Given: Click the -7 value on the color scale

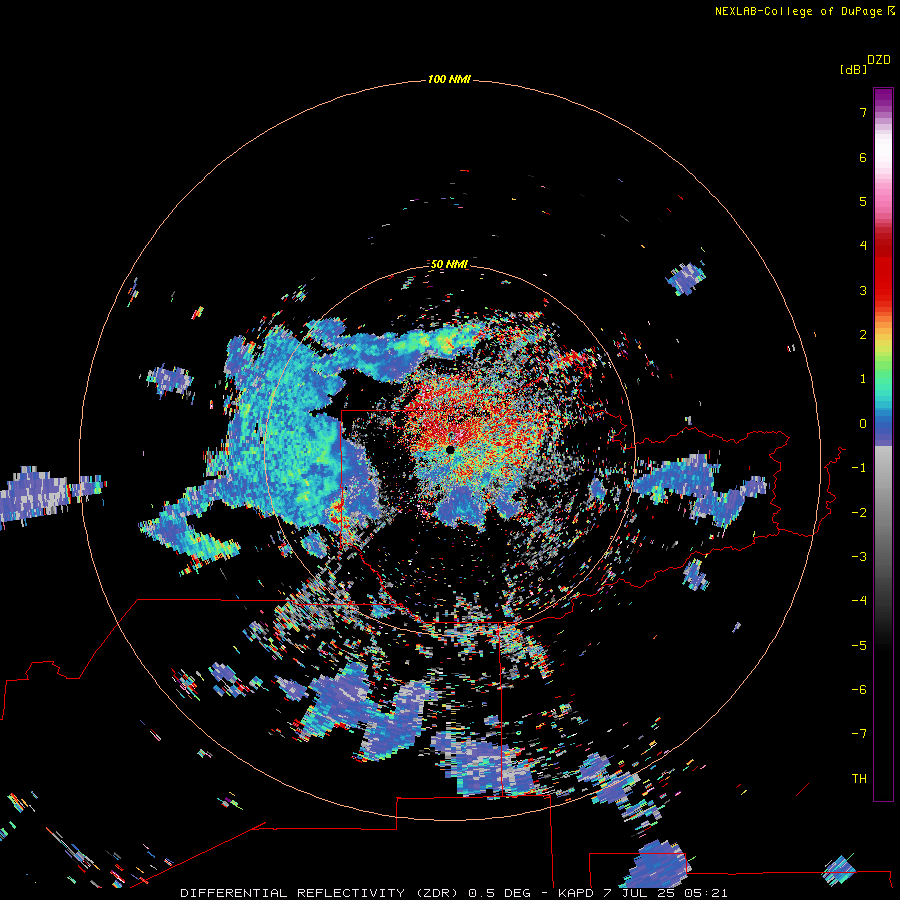Looking at the screenshot, I should pos(859,734).
